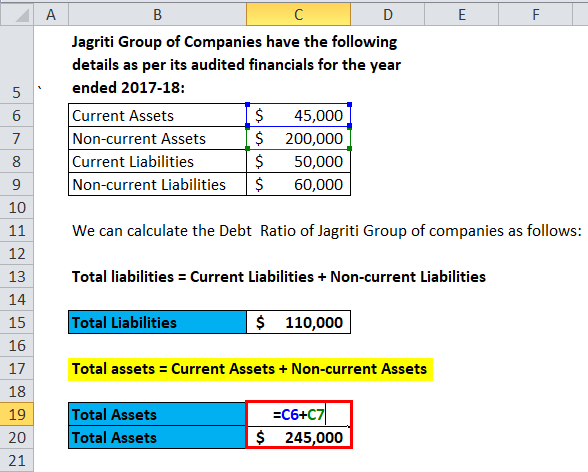The width and height of the screenshot is (588, 472).
Task: Click the $245,000 total assets cell
Action: 299,437
